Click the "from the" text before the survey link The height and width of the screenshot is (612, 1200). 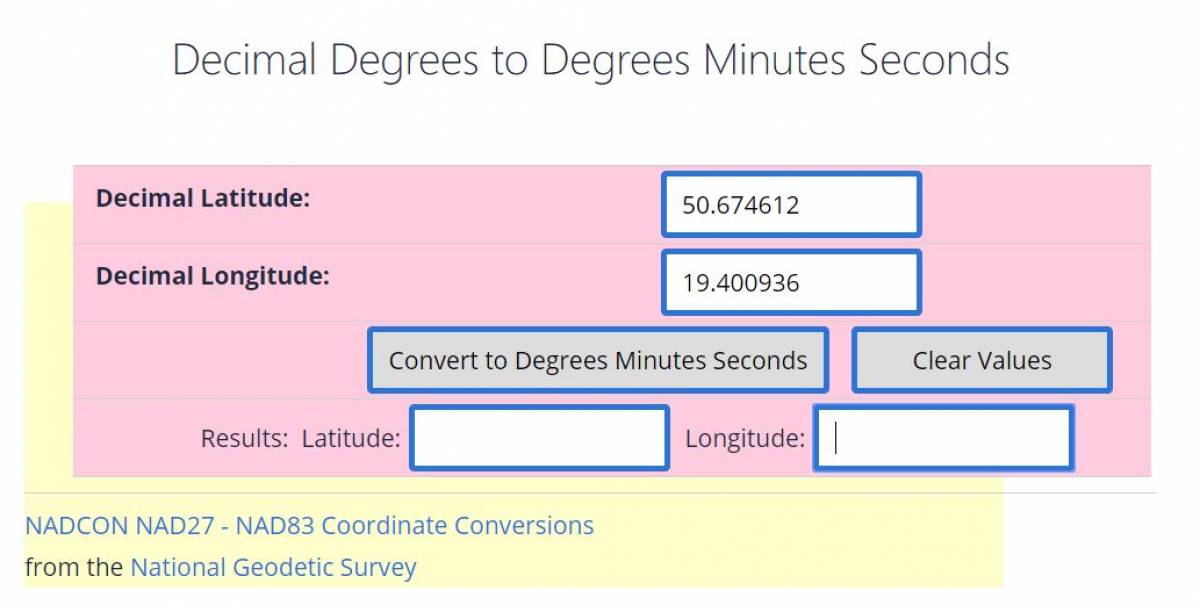pyautogui.click(x=75, y=568)
